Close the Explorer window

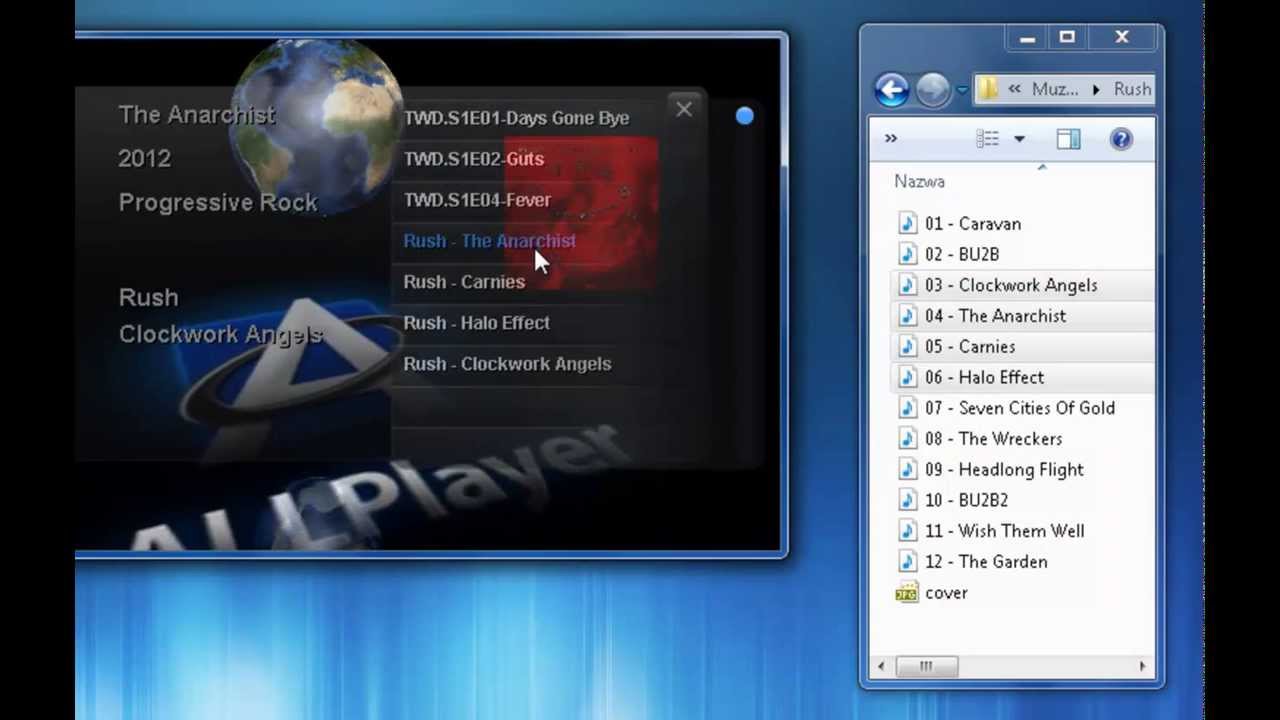[1122, 38]
